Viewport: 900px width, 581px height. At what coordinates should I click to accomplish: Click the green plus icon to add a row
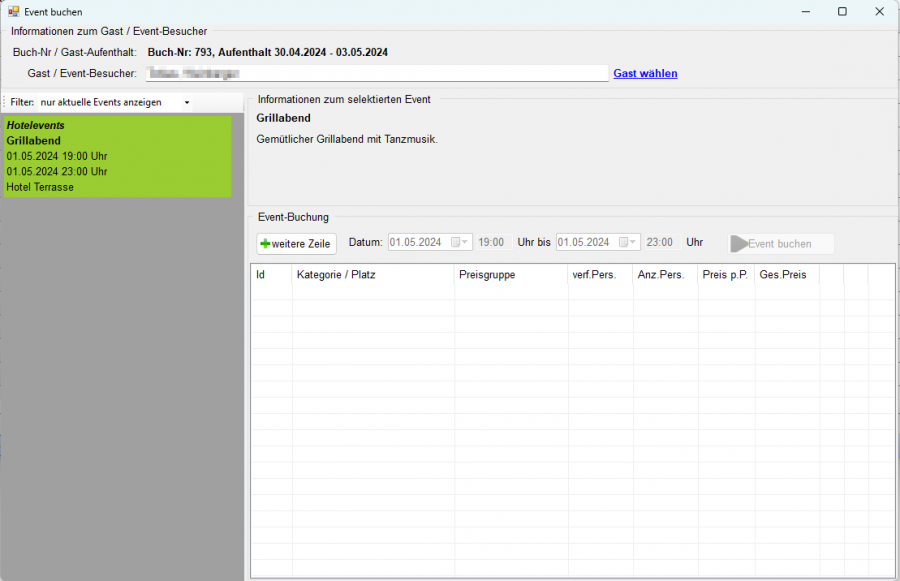(x=265, y=244)
